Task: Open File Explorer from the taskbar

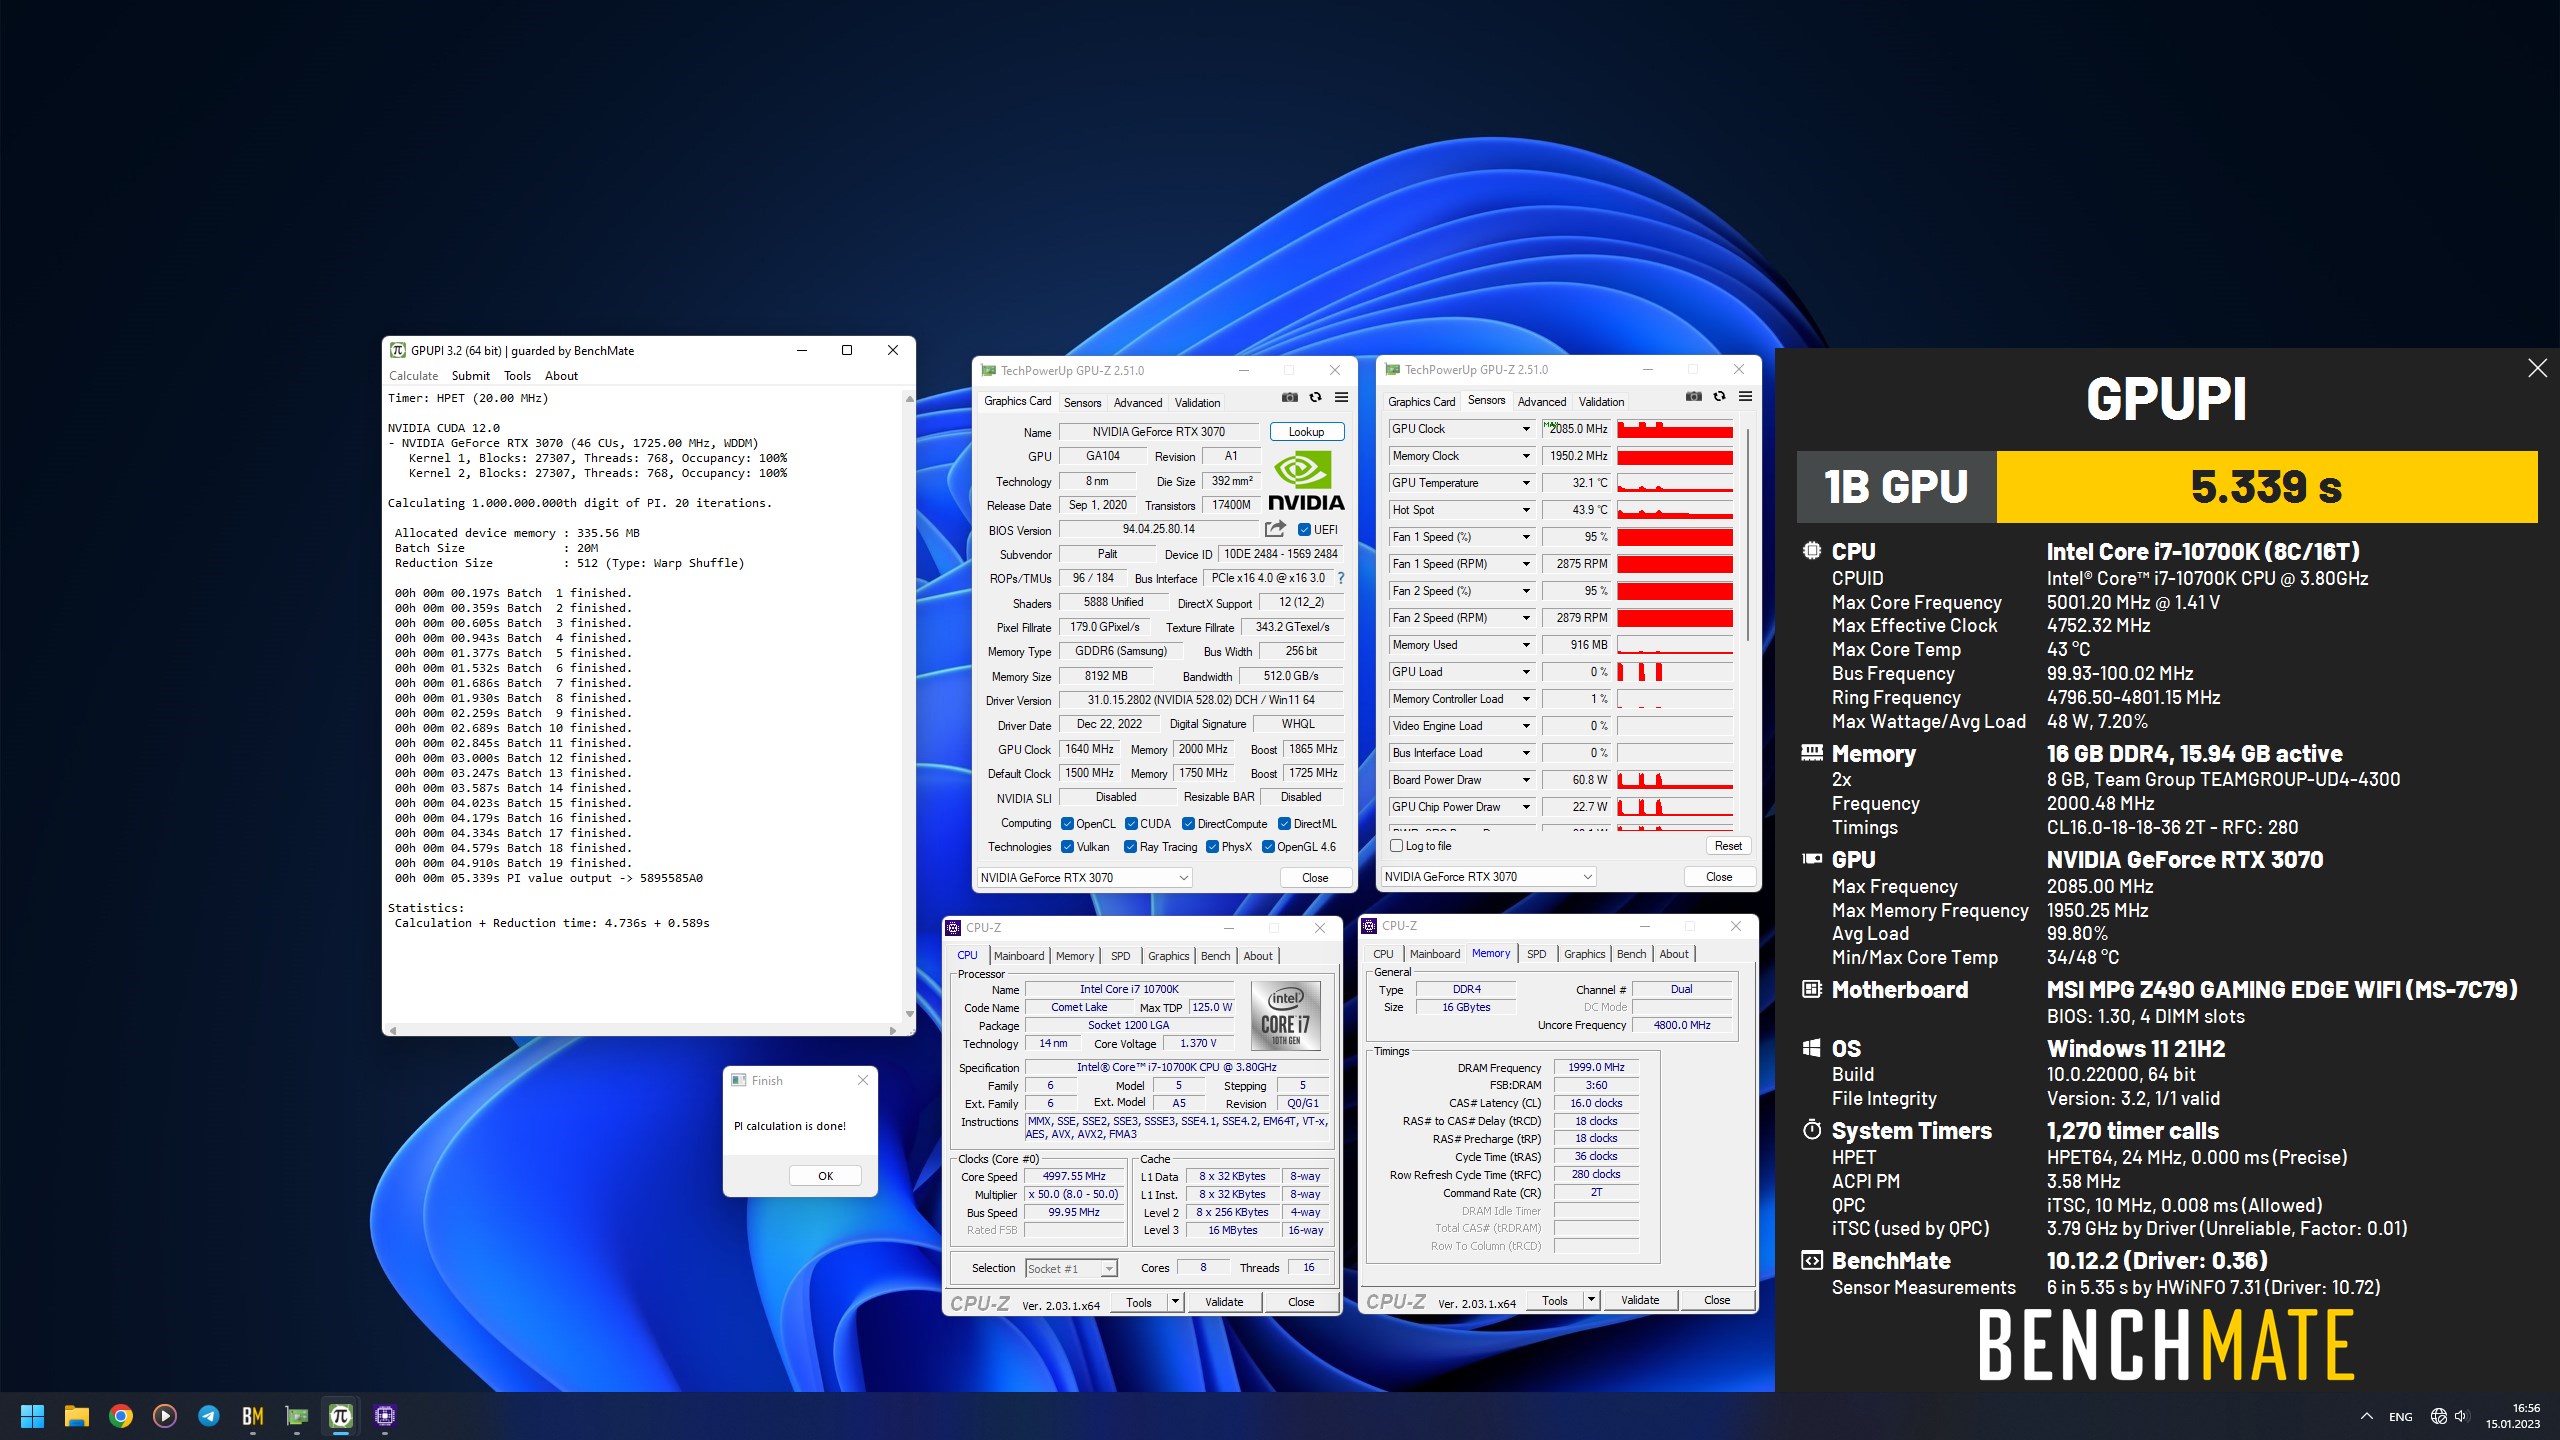Action: [x=76, y=1416]
